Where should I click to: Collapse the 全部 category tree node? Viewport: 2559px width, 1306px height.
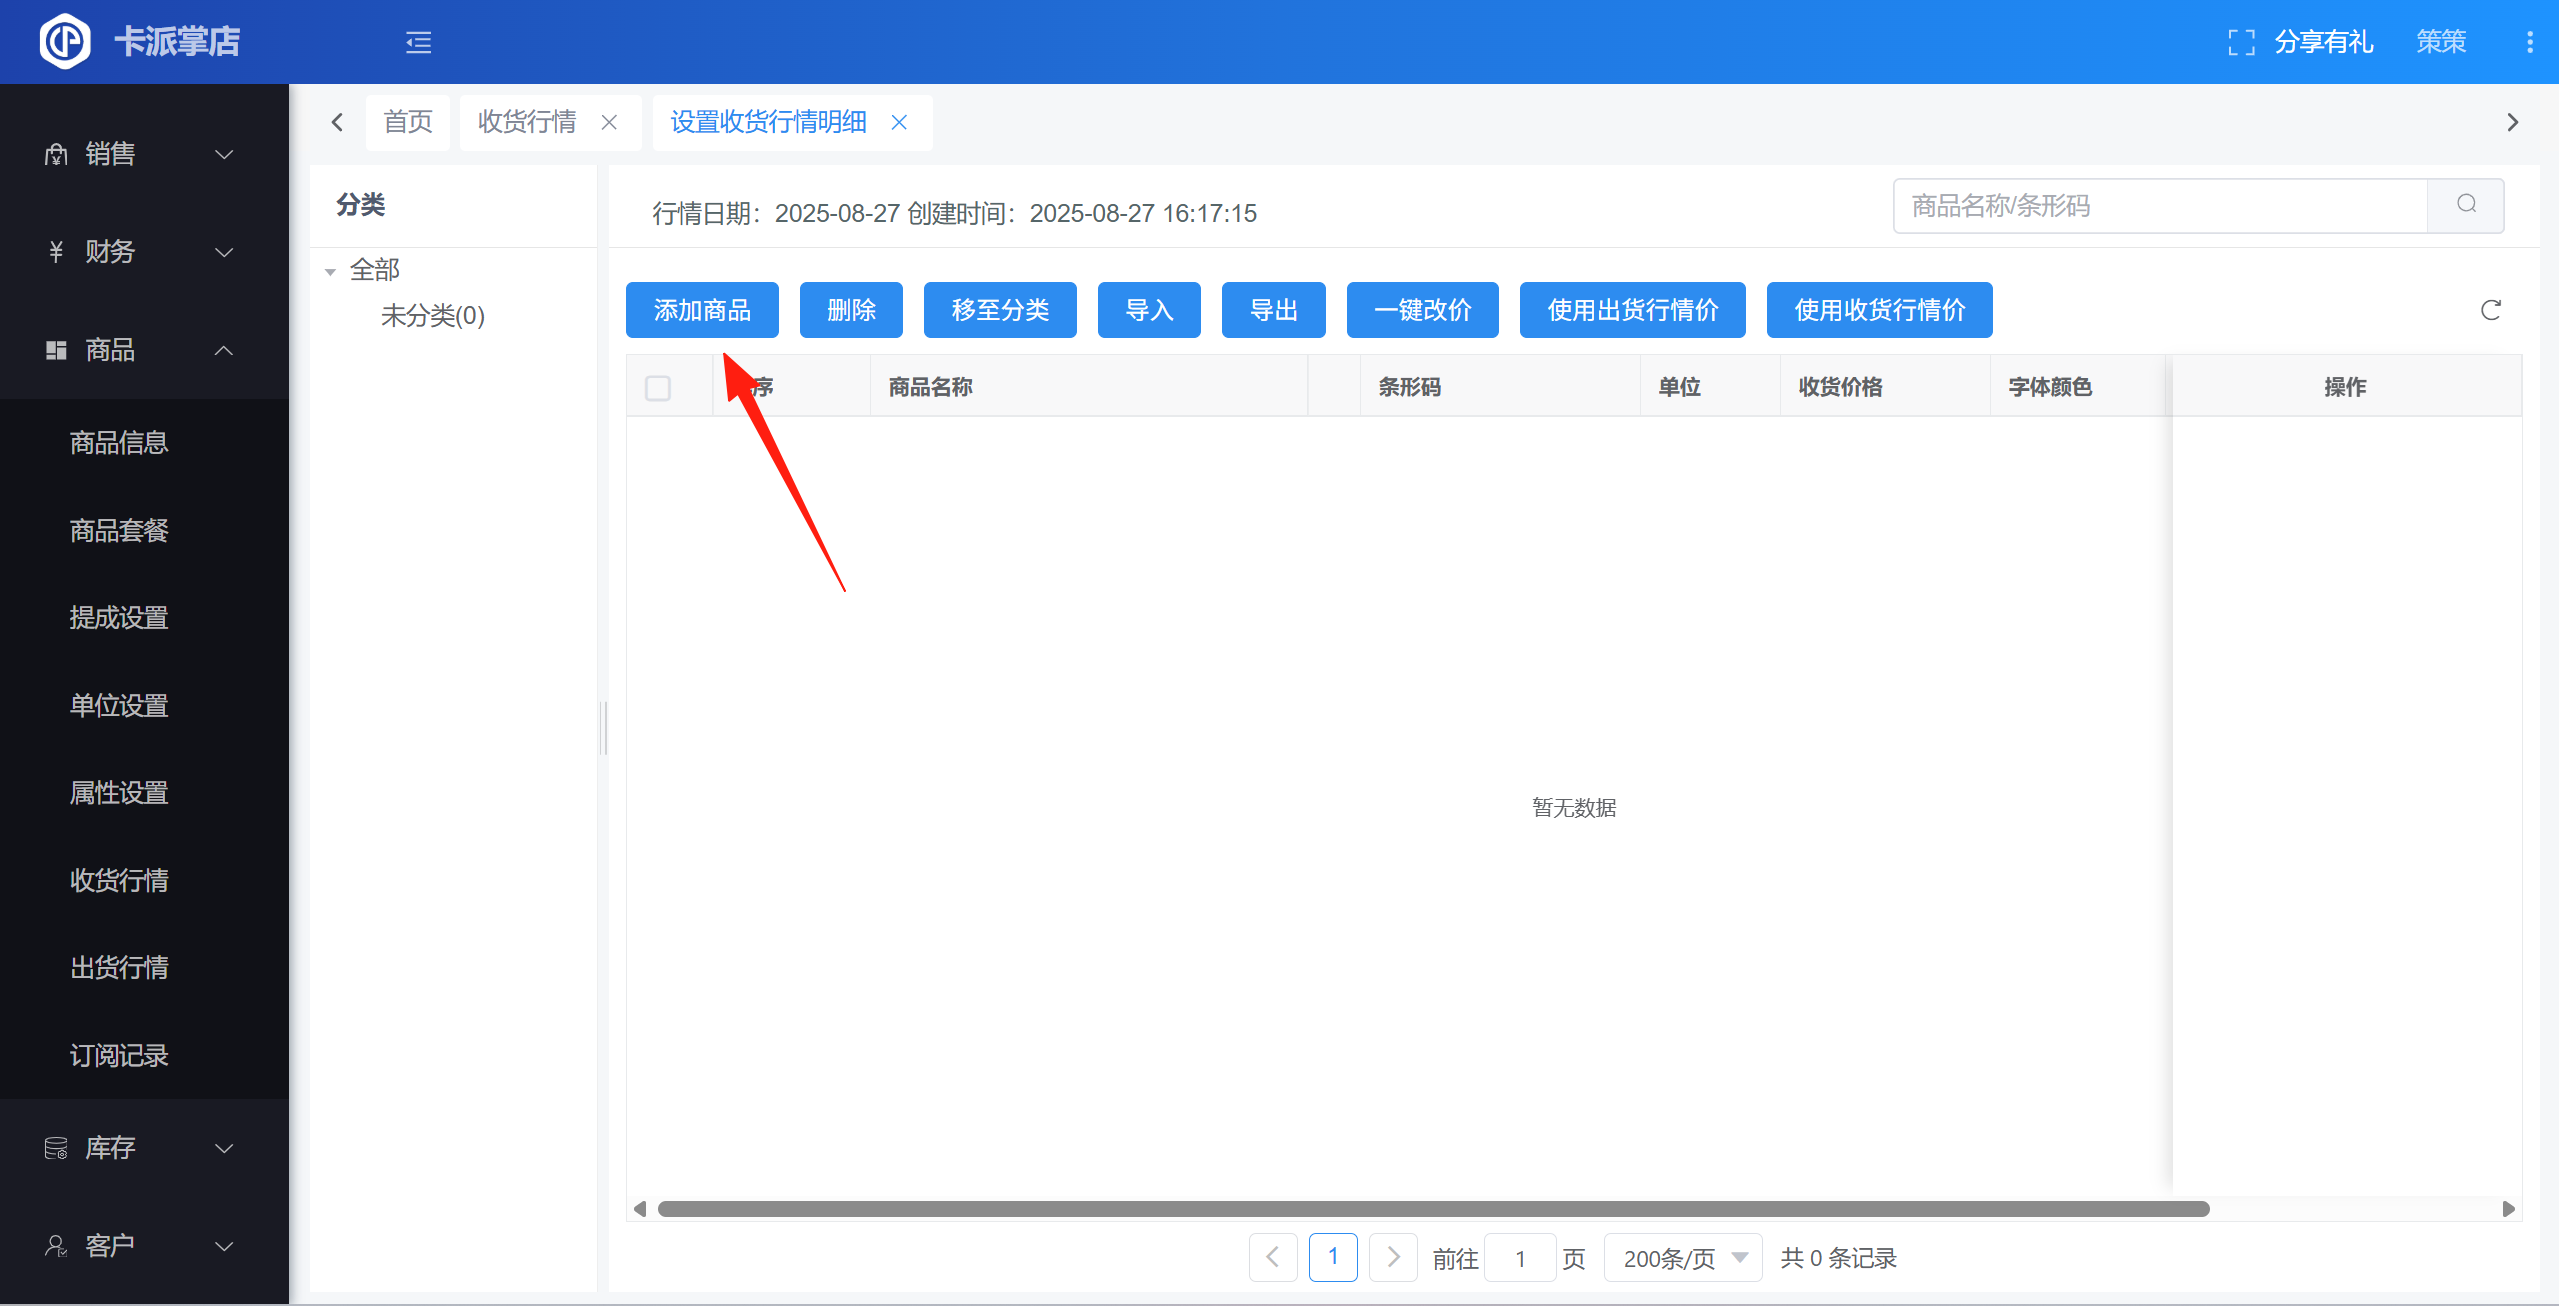330,271
